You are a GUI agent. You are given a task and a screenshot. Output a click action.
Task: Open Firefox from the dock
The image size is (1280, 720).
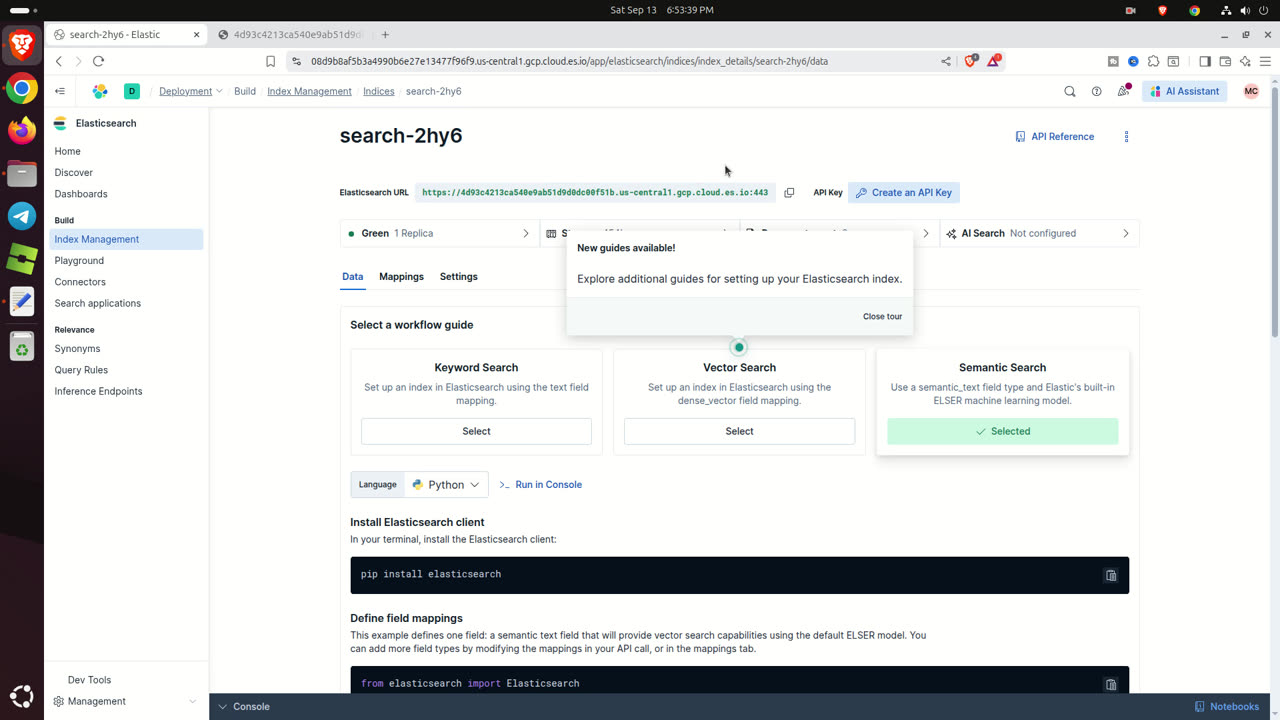pos(22,129)
